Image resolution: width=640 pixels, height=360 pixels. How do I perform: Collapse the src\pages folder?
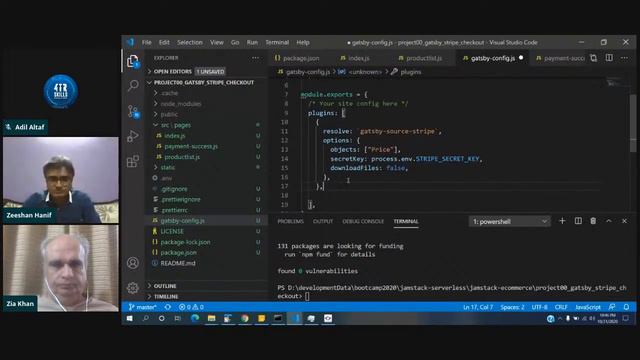[x=176, y=125]
